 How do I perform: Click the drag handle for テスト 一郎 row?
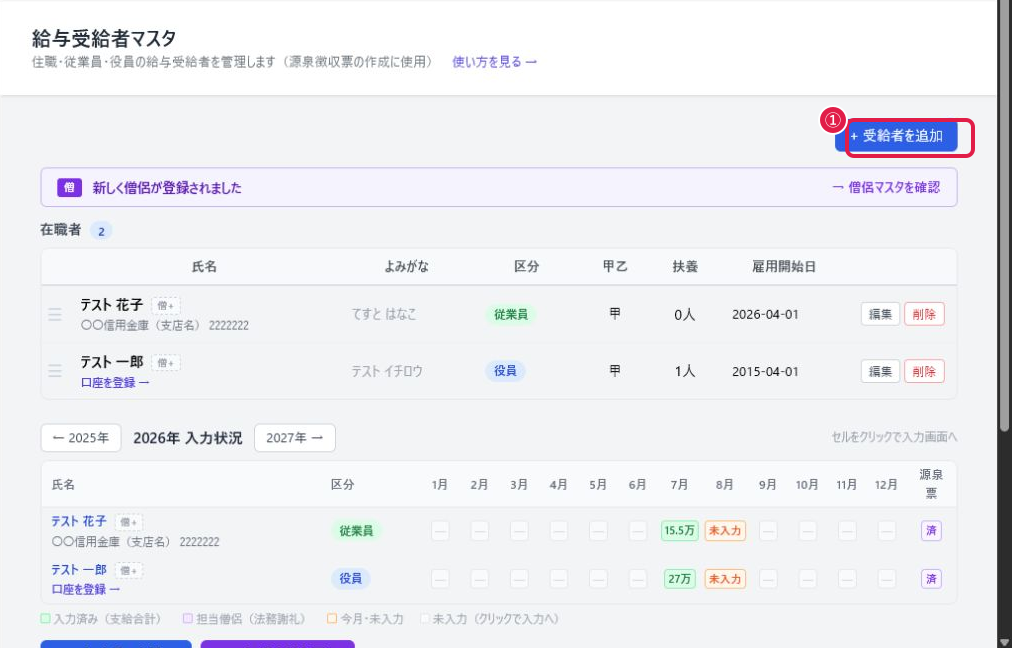(55, 371)
